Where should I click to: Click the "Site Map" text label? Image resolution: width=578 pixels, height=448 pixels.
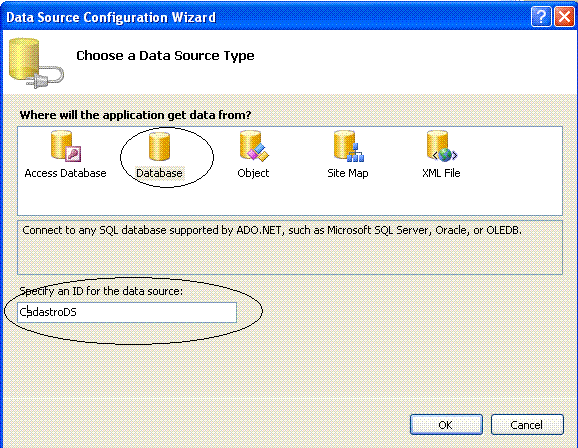(x=348, y=173)
